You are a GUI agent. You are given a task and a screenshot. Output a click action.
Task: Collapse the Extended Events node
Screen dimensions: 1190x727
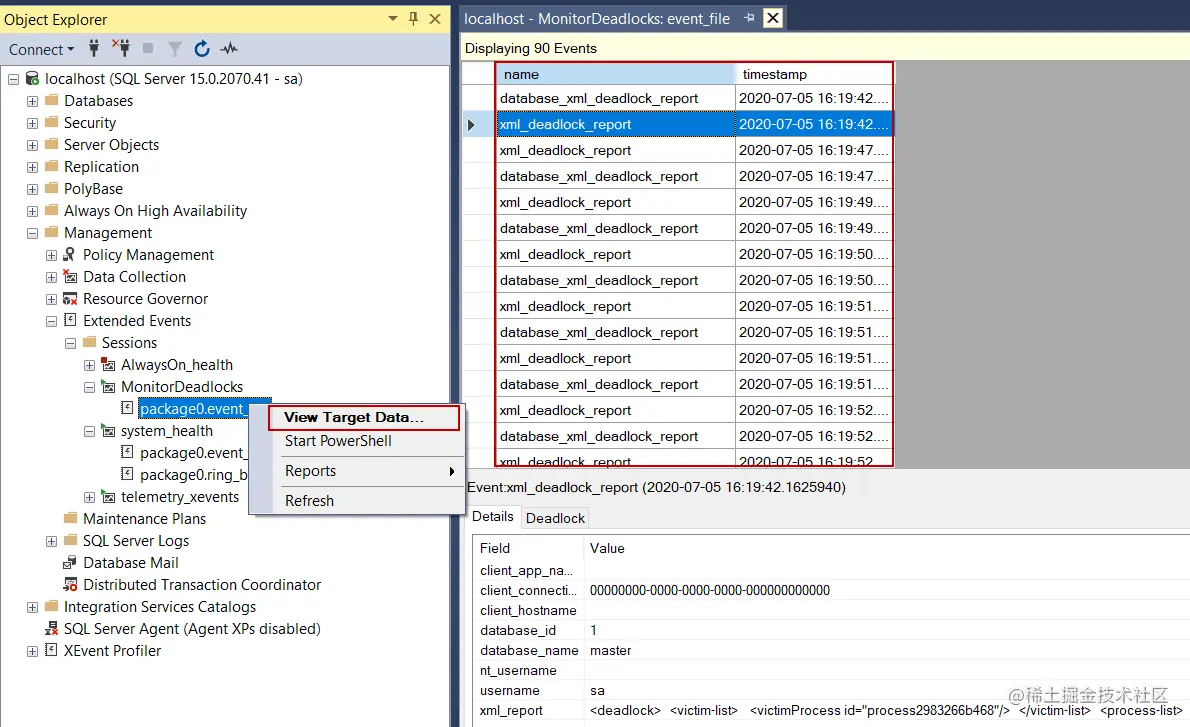51,321
